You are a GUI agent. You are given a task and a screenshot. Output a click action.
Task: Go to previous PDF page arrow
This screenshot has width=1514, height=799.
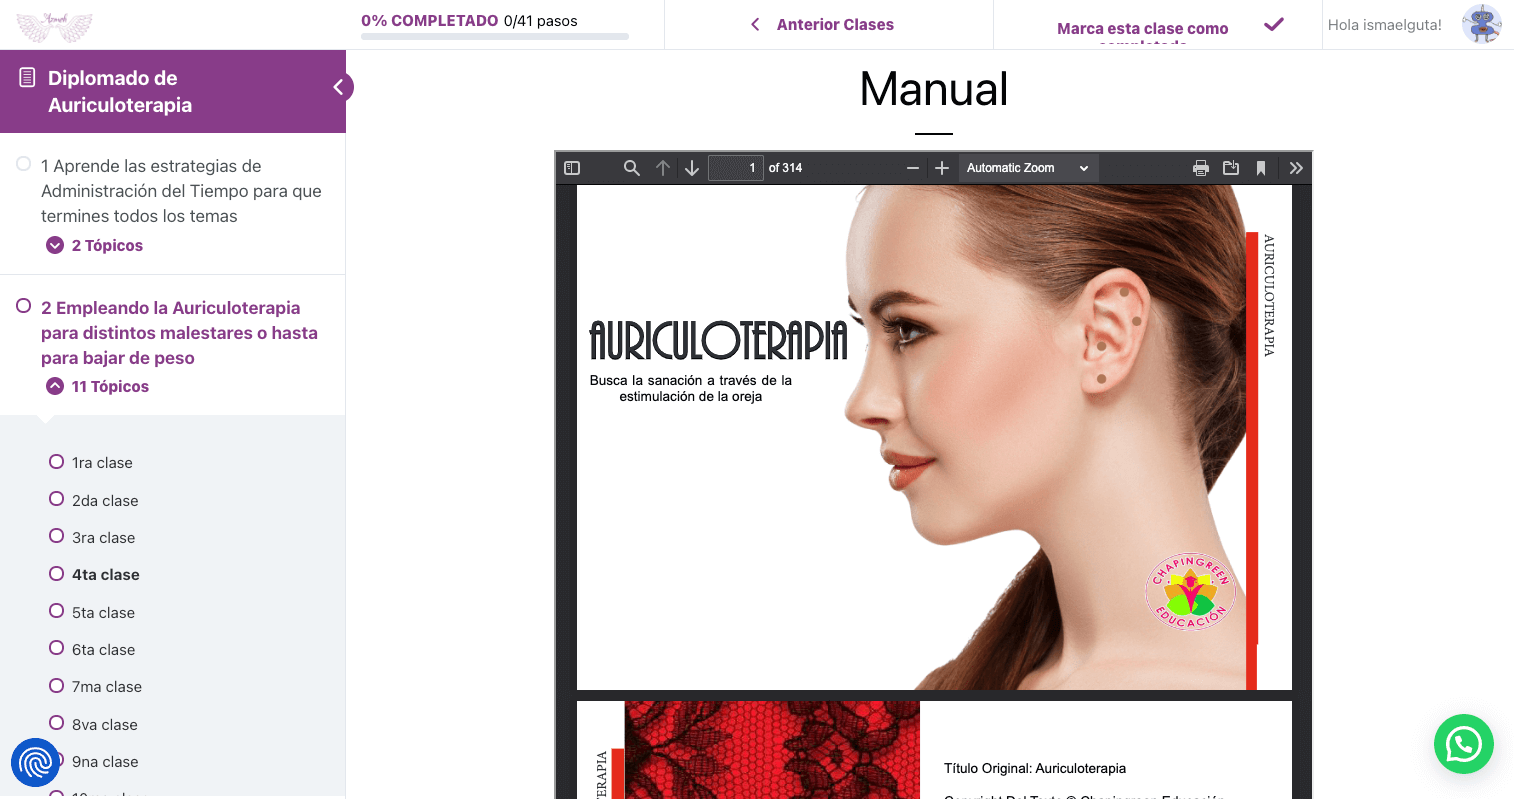(x=662, y=168)
